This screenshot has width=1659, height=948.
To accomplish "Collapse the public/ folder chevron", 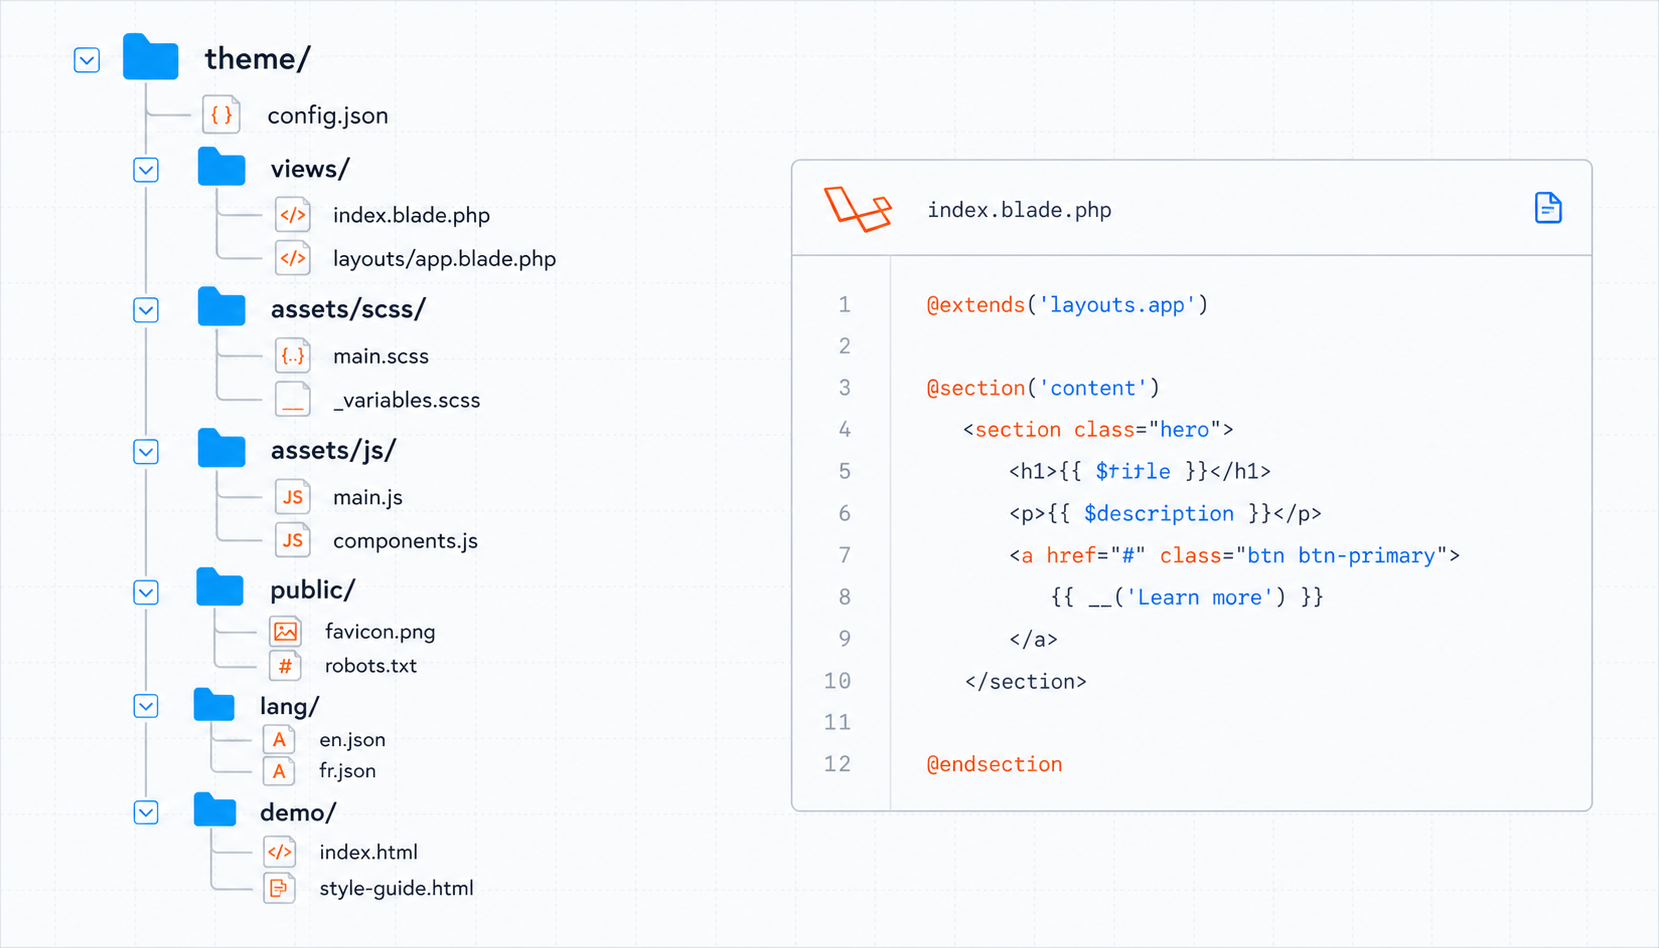I will point(146,592).
